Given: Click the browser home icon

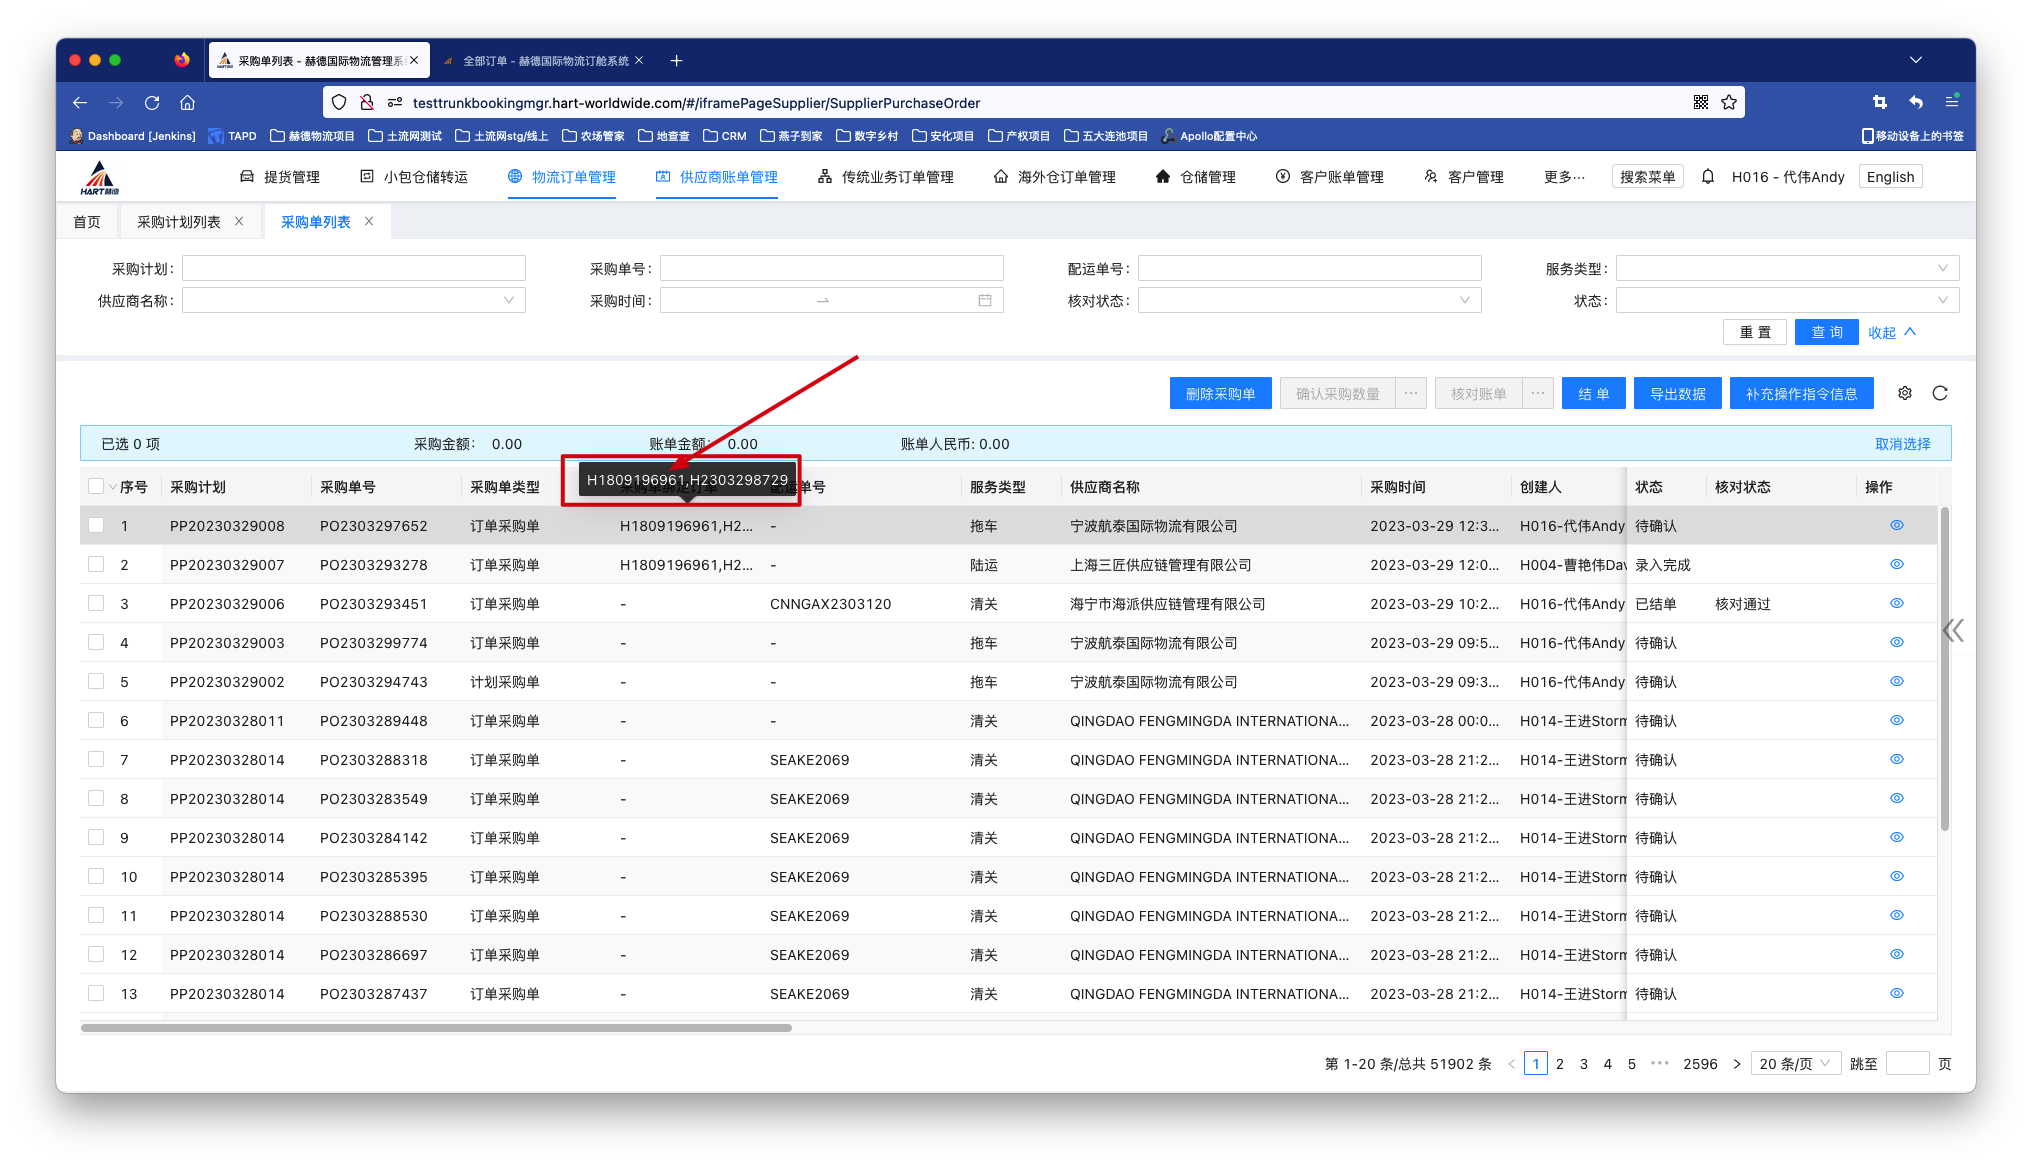Looking at the screenshot, I should coord(187,102).
